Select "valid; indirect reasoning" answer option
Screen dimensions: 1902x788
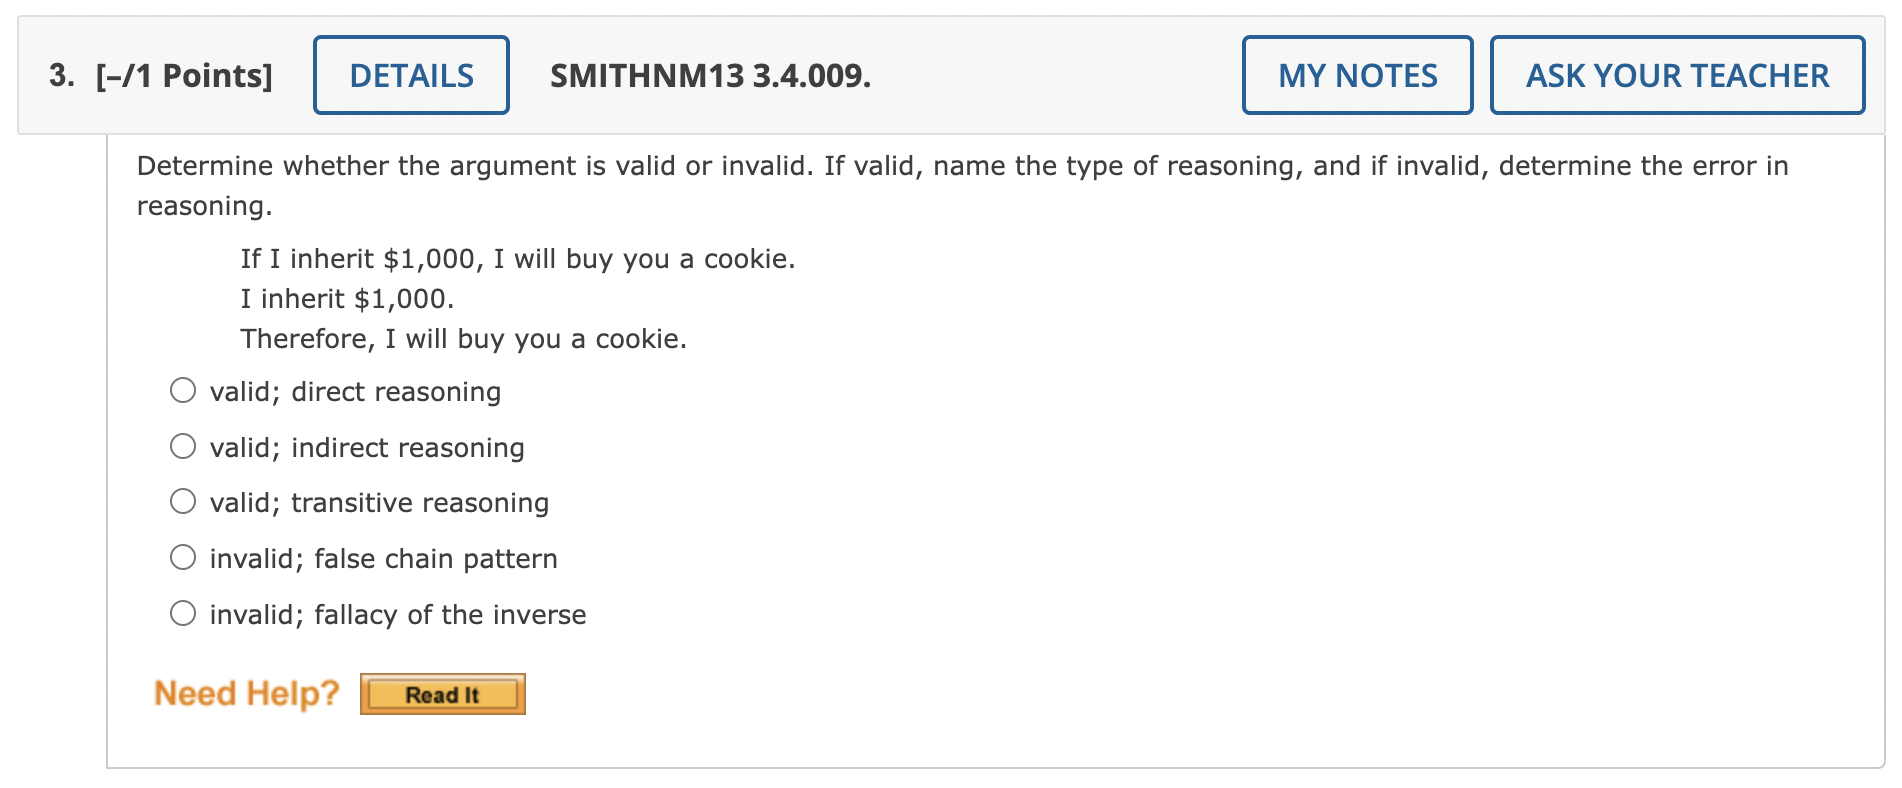pyautogui.click(x=366, y=447)
